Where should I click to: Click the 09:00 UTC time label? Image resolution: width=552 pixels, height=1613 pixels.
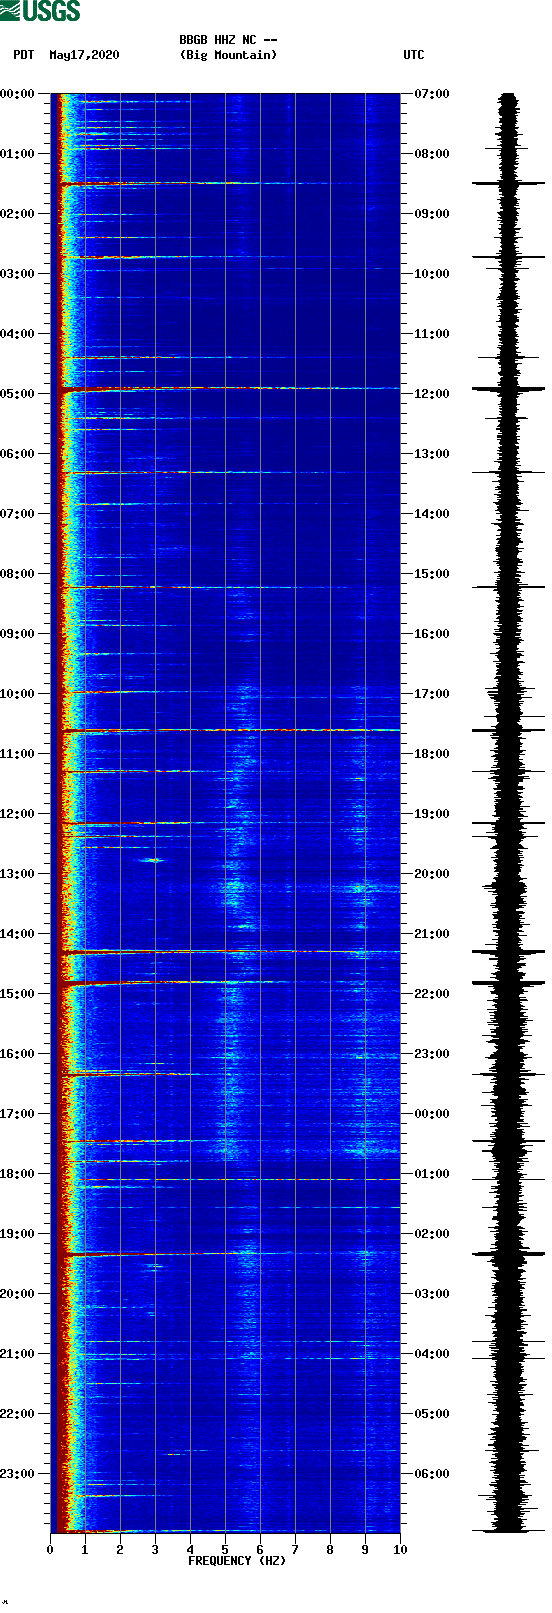[432, 214]
